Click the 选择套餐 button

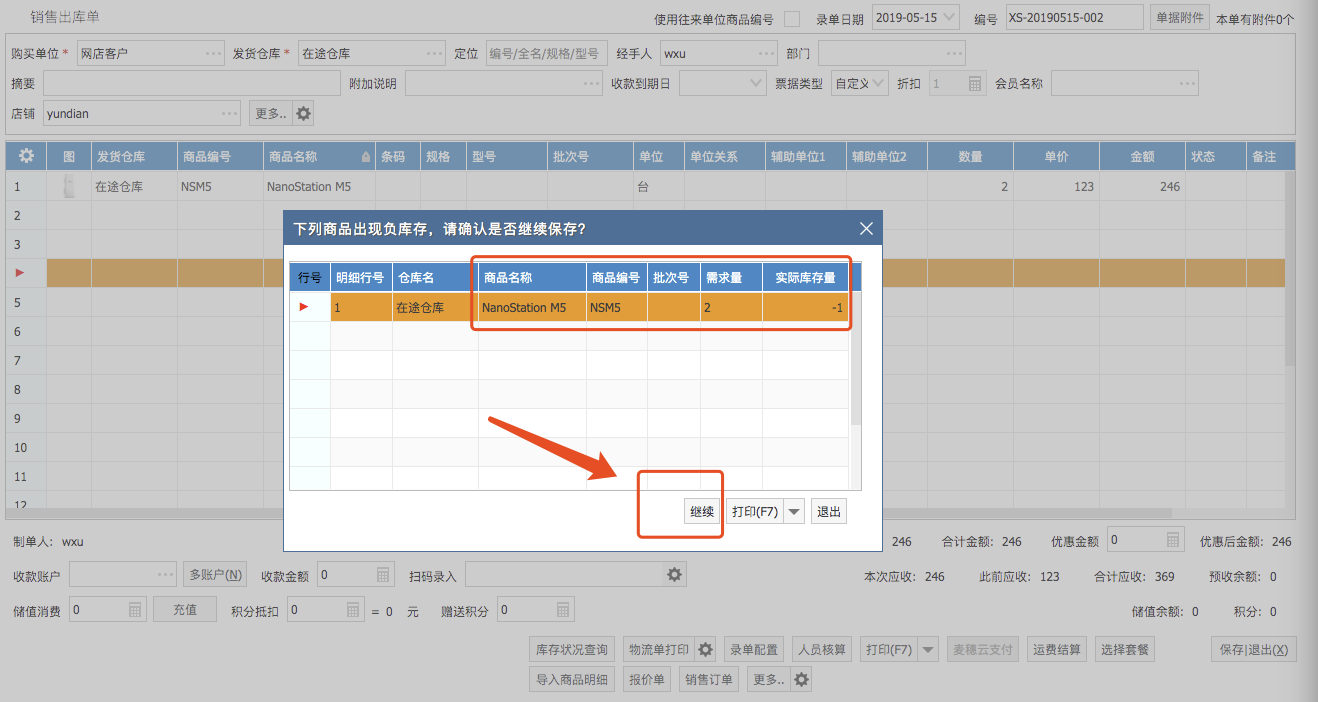click(x=1125, y=649)
